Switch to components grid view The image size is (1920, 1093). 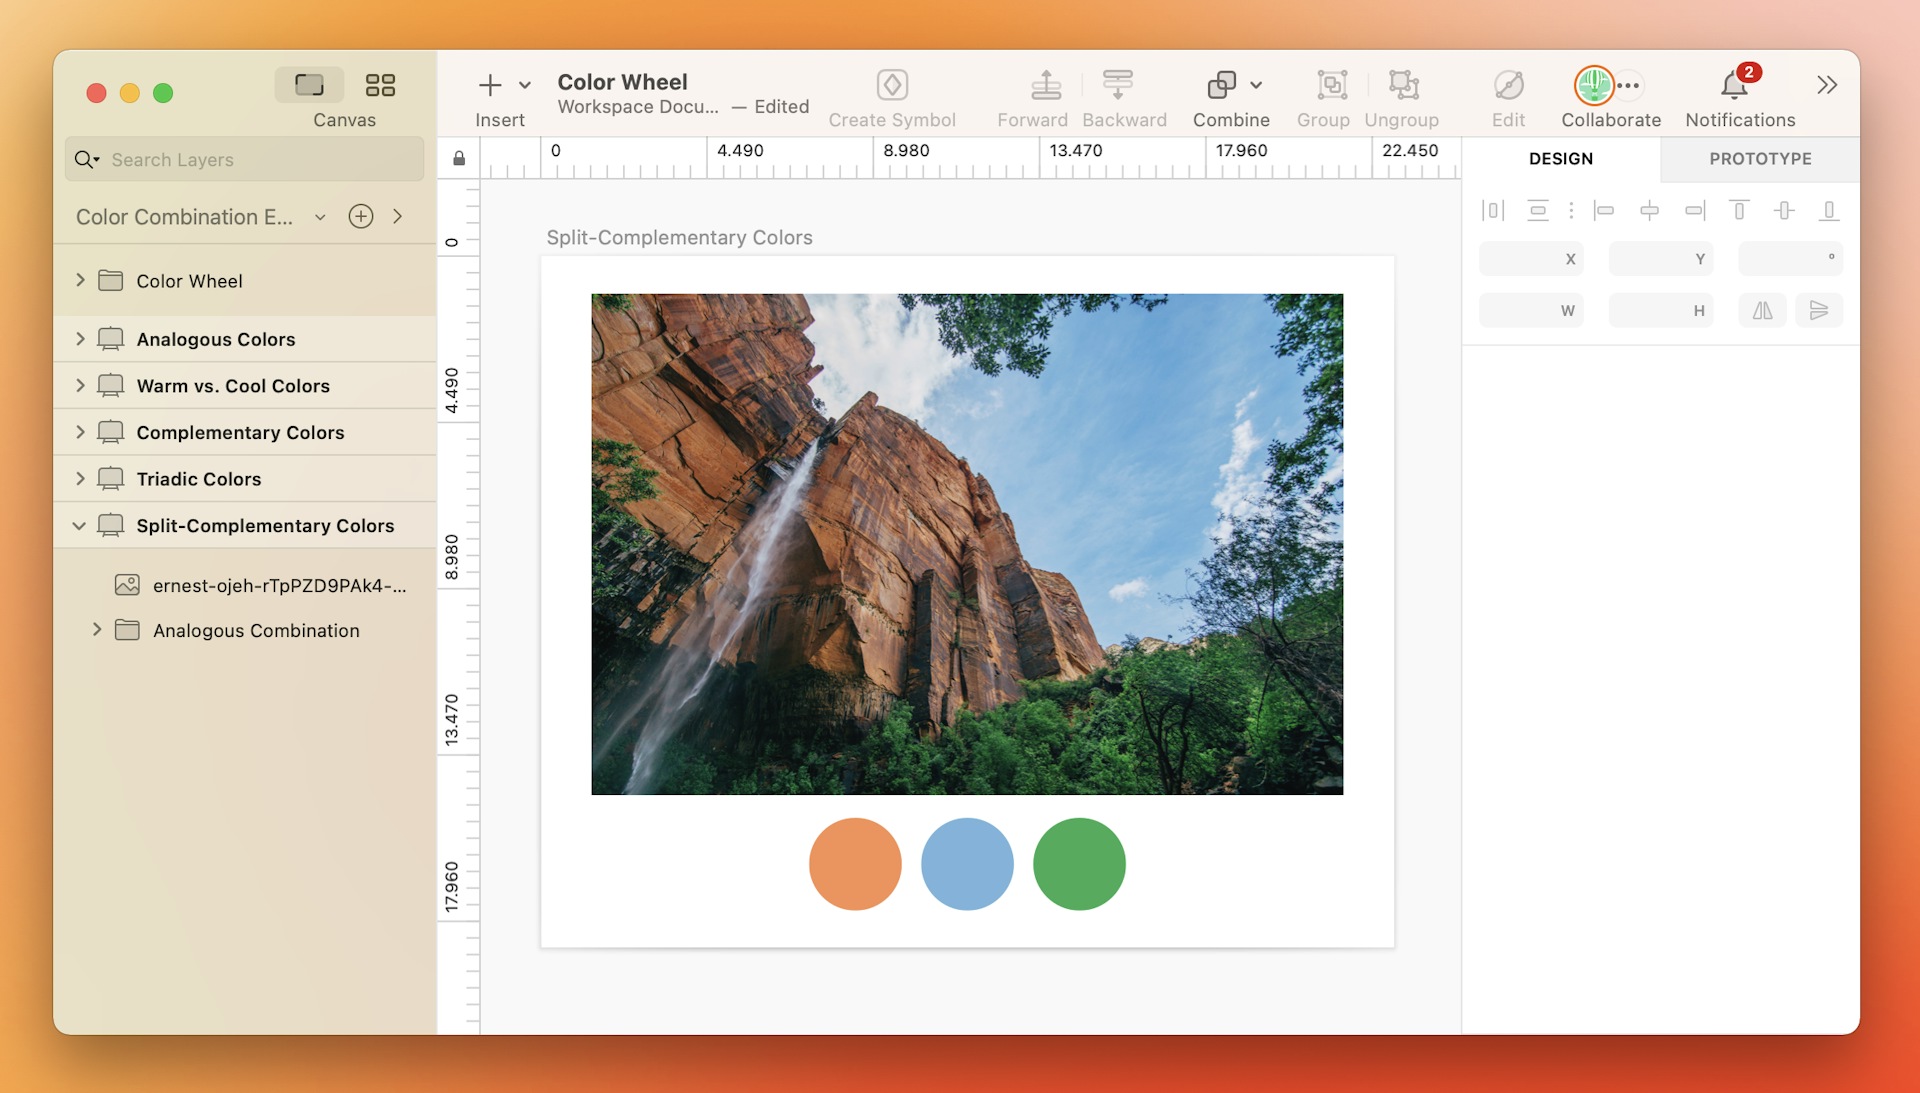tap(380, 85)
